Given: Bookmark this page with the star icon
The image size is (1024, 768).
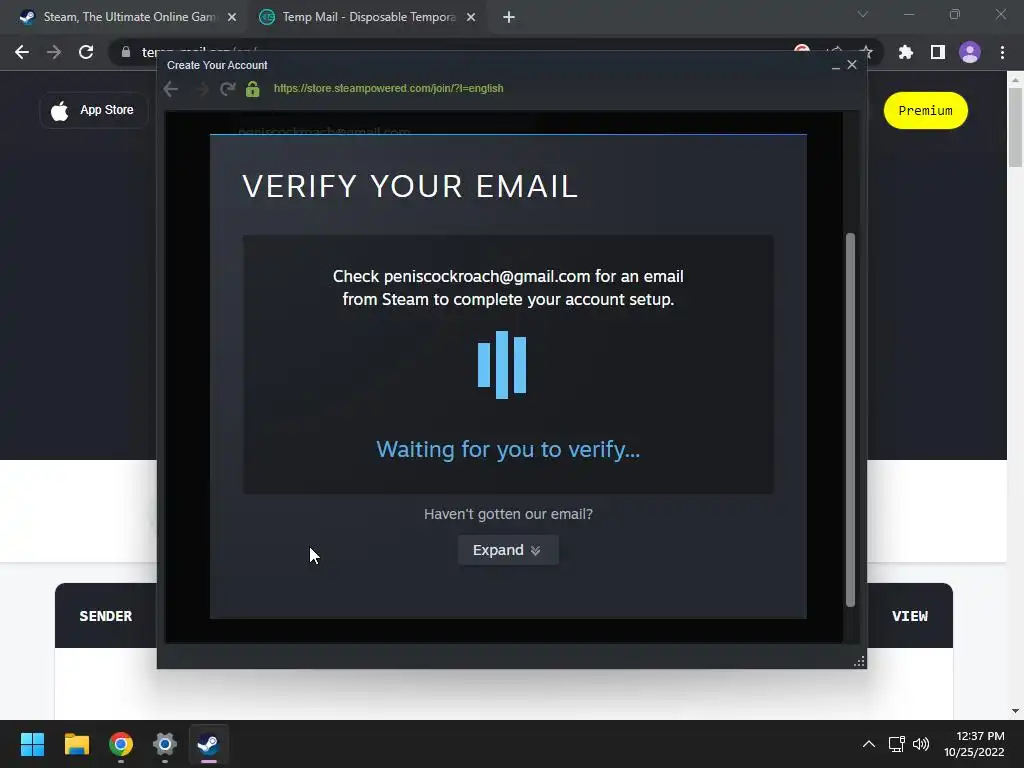Looking at the screenshot, I should [866, 52].
